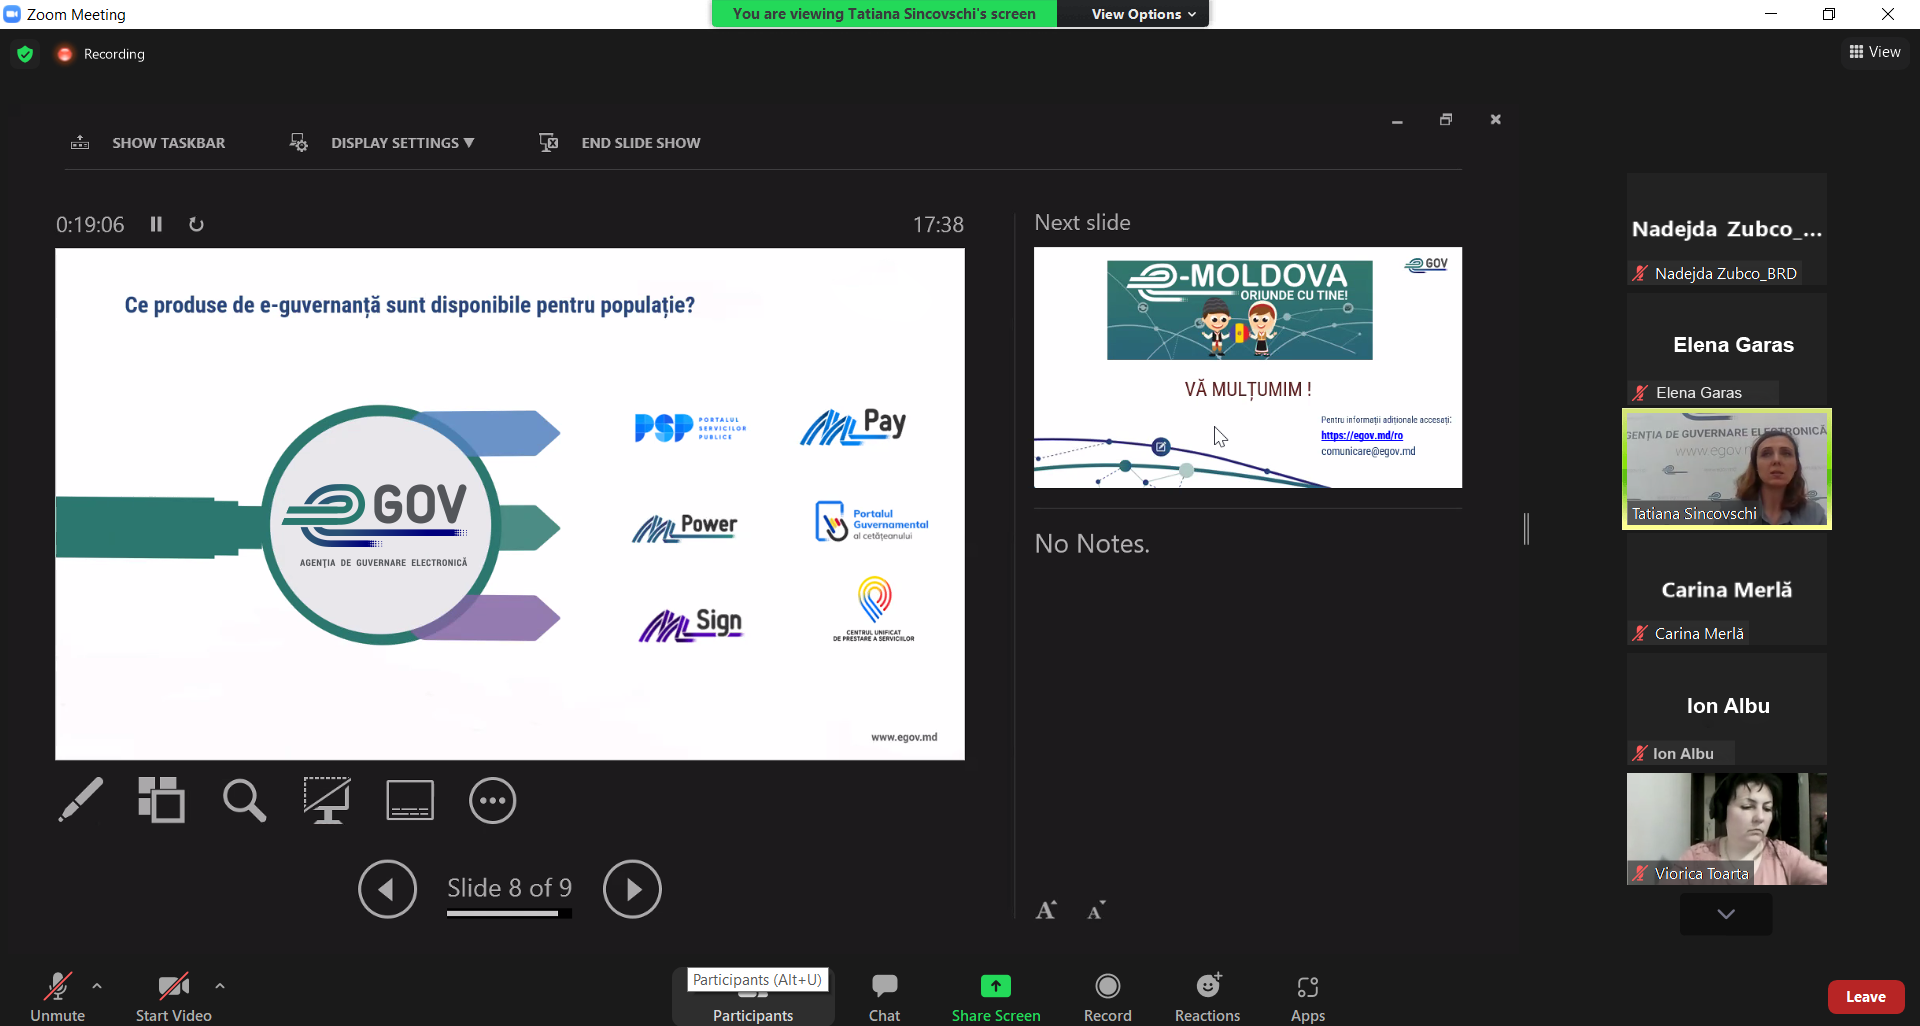This screenshot has width=1920, height=1026.
Task: Open the Display Settings dropdown
Action: click(x=401, y=143)
